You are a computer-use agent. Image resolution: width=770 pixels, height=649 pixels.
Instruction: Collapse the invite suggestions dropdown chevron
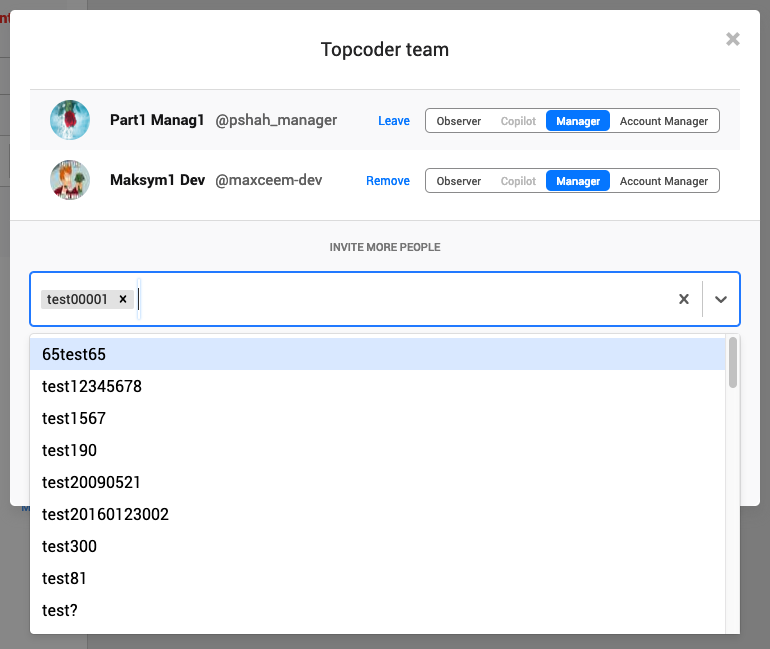click(720, 299)
